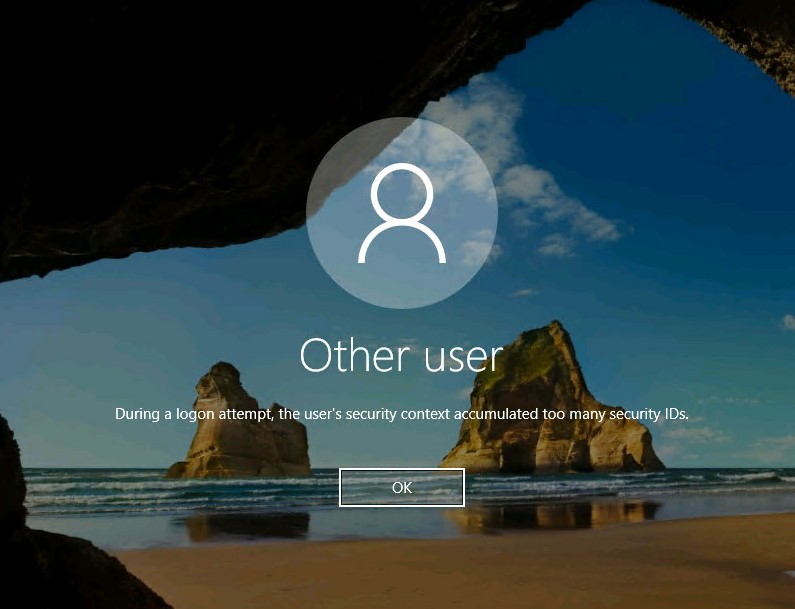Viewport: 795px width, 609px height.
Task: Click the user avatar silhouette icon
Action: pyautogui.click(x=401, y=212)
